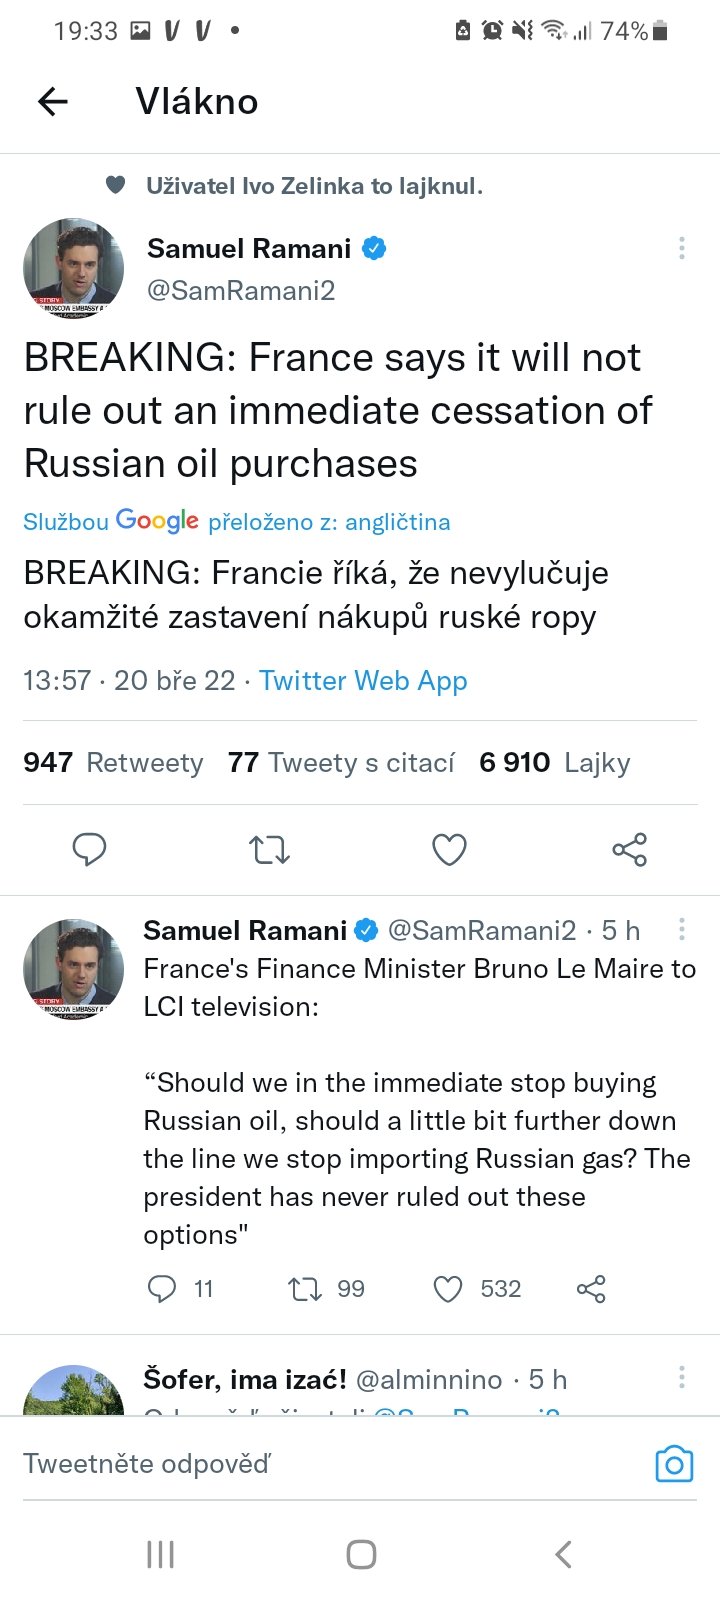This screenshot has width=720, height=1600.
Task: Open more options on Le Maire reply
Action: 681,930
